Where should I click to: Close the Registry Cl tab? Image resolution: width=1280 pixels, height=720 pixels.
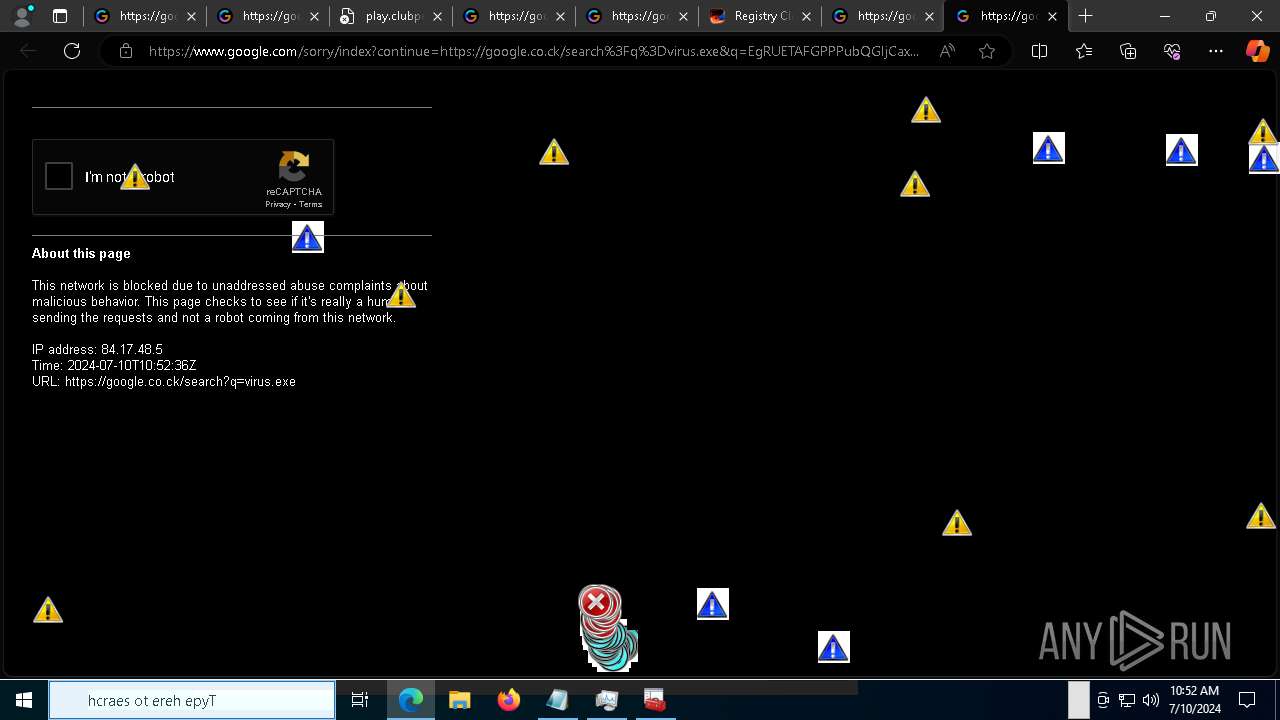coord(806,16)
